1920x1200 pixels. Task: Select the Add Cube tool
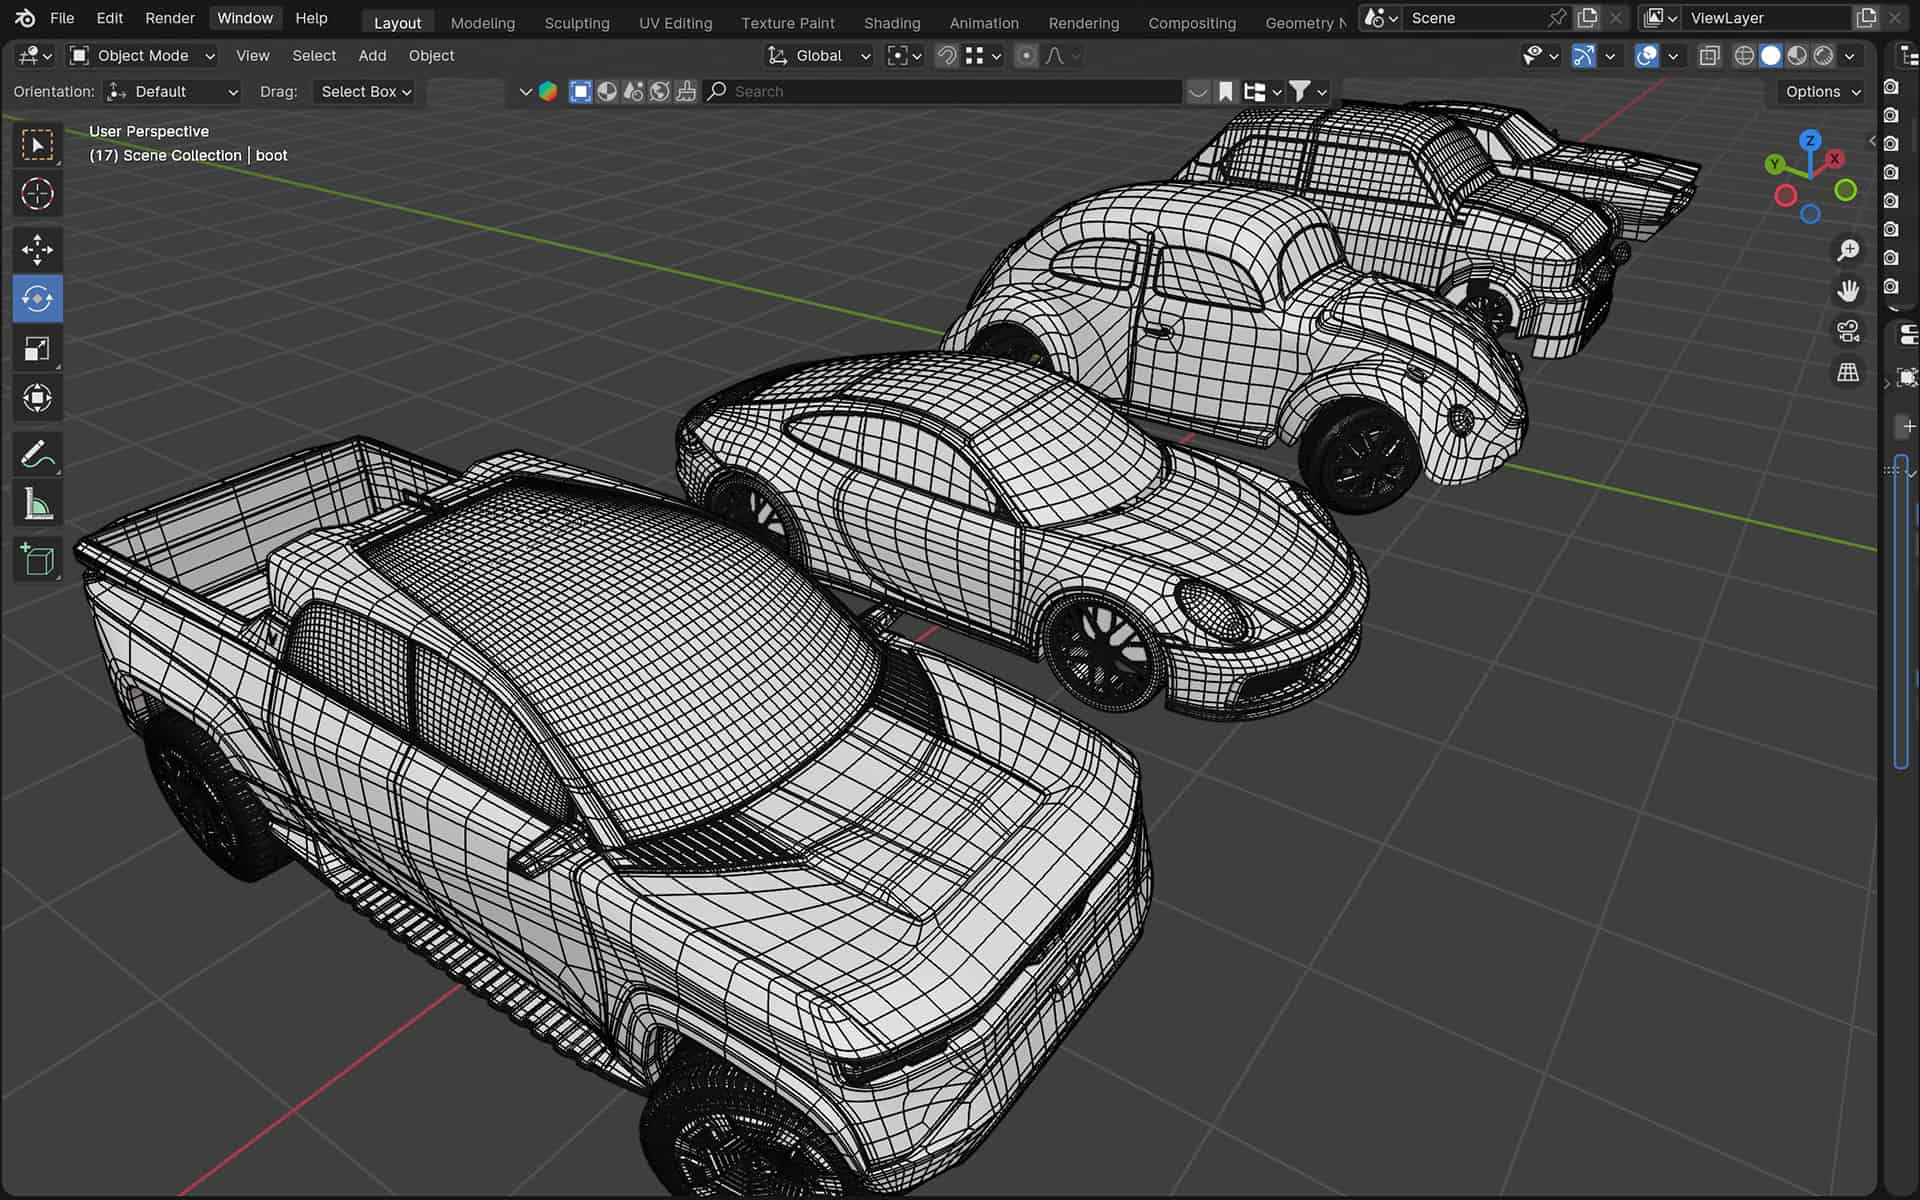click(x=37, y=560)
